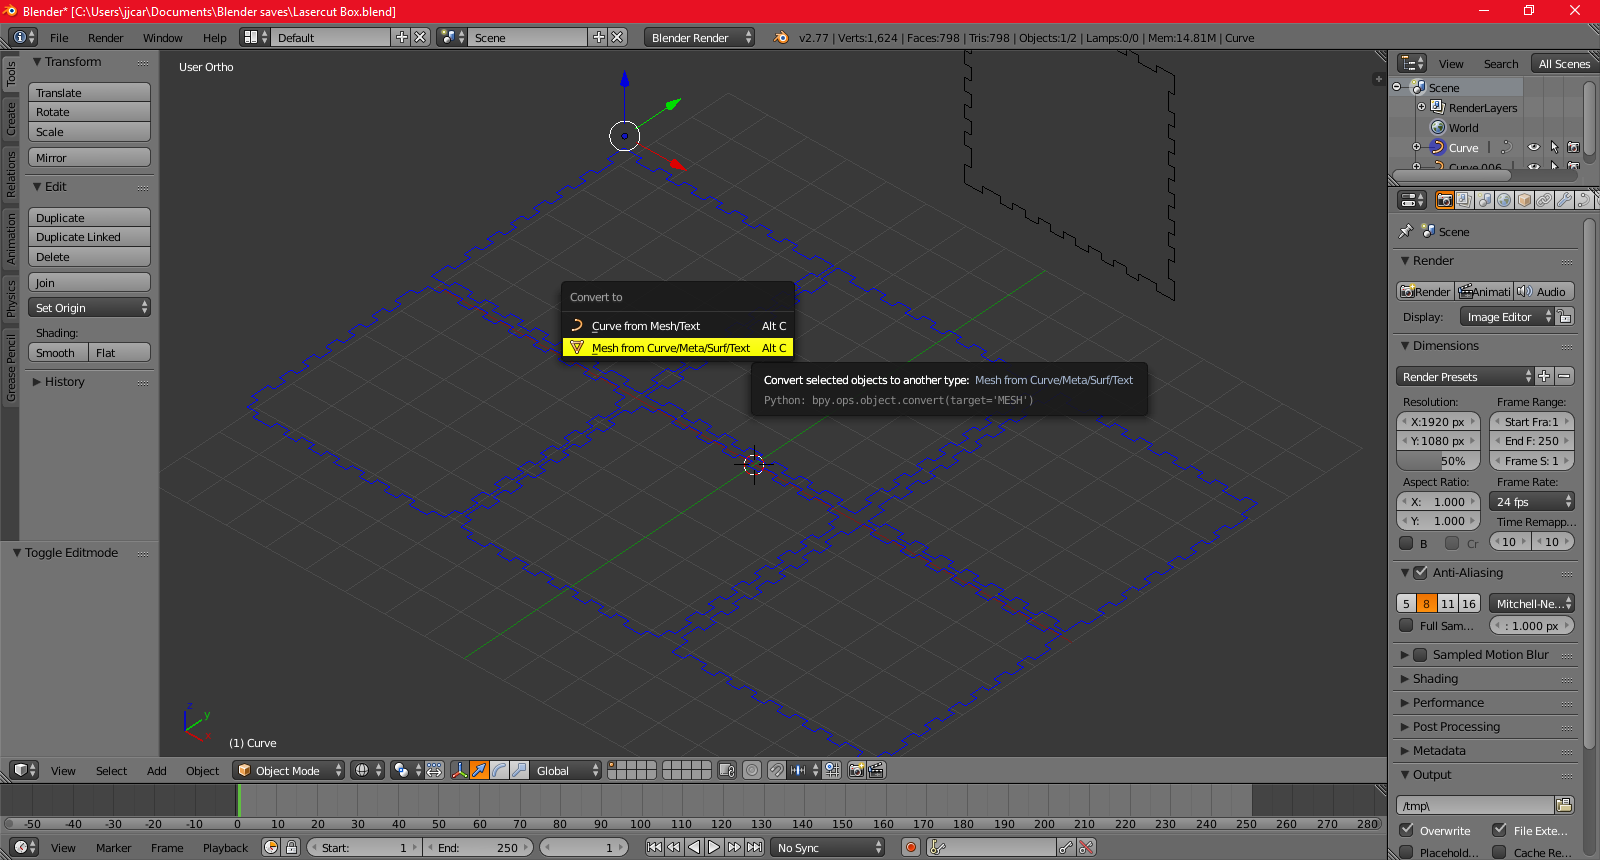
Task: Toggle the timeline preview range clock icon
Action: point(271,847)
